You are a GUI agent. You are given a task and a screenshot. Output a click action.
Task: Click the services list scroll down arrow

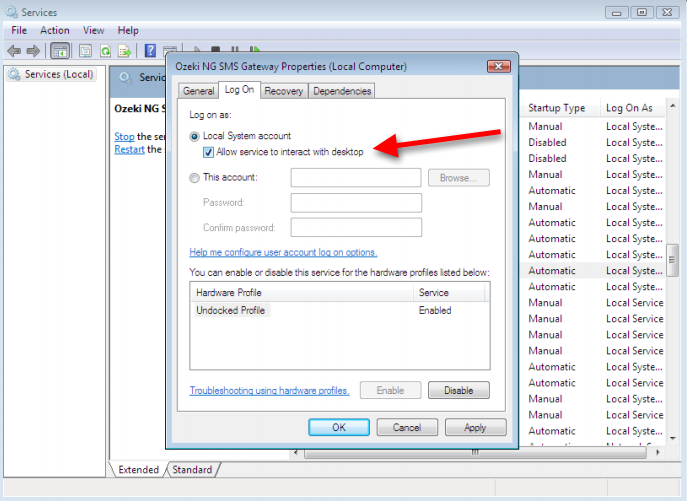[673, 438]
